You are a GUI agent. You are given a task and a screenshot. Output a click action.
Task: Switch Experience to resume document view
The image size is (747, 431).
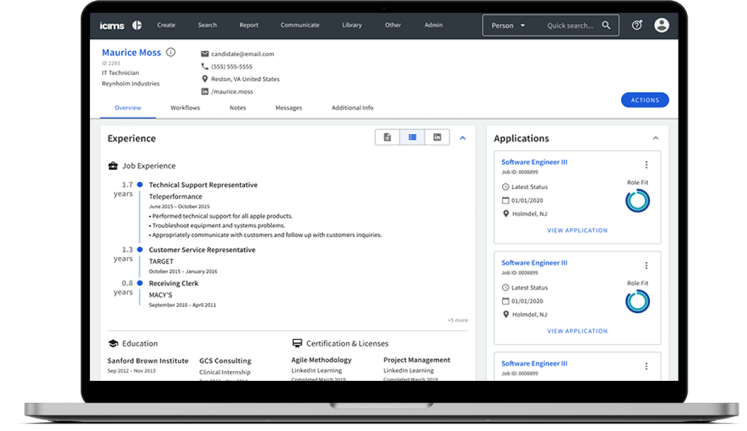coord(387,137)
